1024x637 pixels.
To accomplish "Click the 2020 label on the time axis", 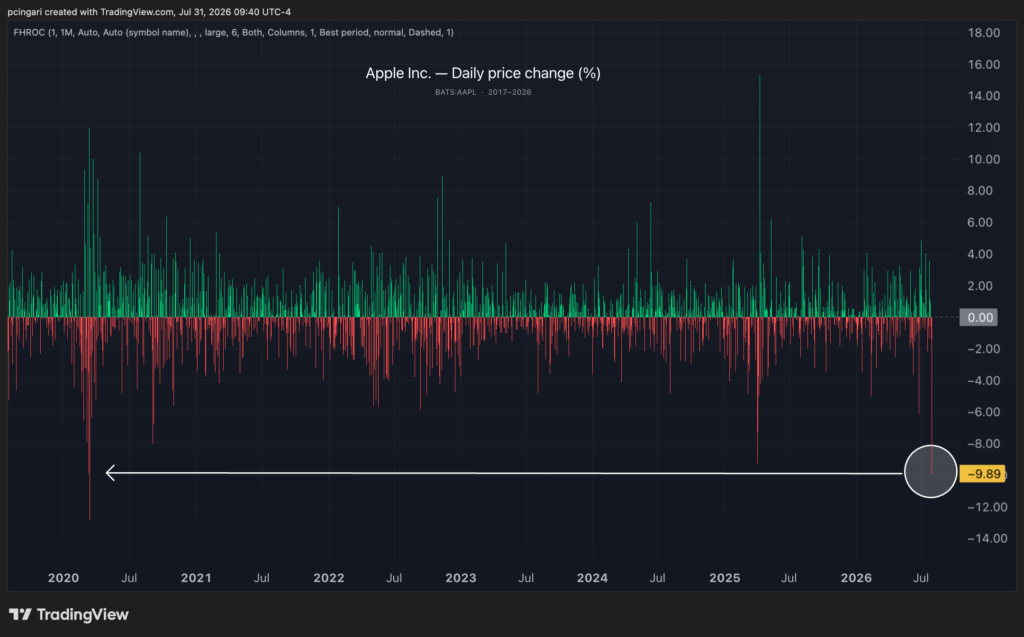I will pos(63,578).
